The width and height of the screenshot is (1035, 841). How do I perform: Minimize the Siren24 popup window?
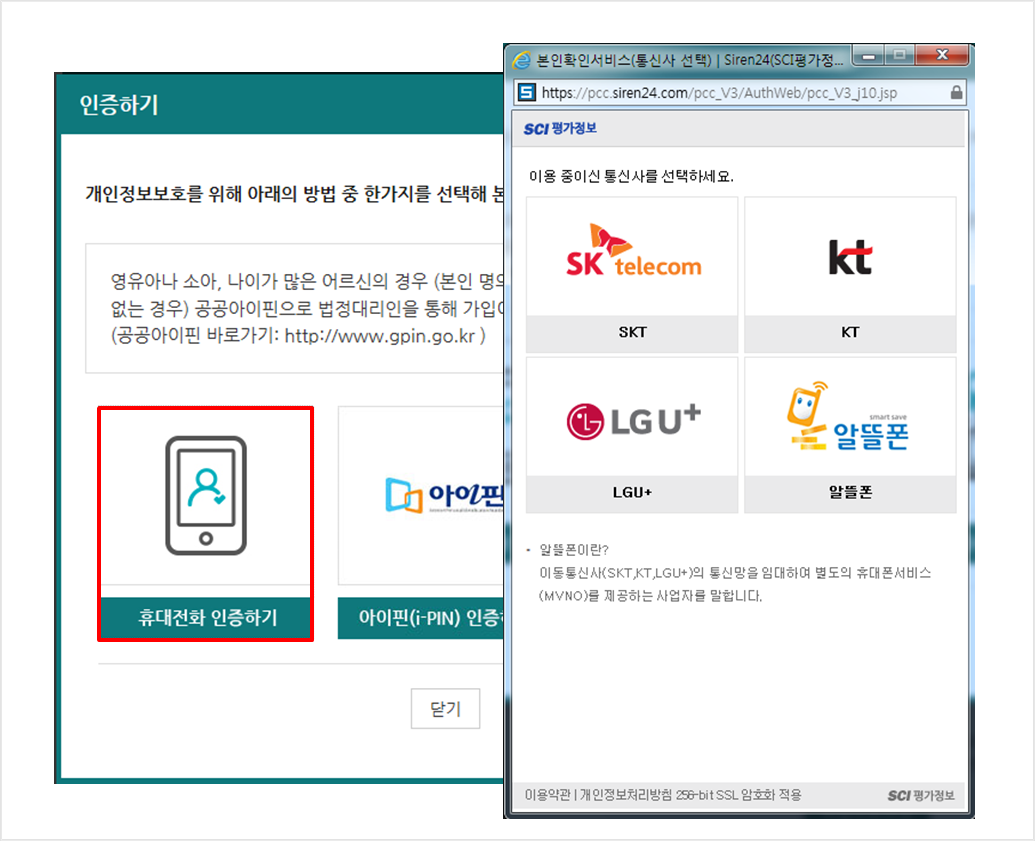(x=869, y=56)
